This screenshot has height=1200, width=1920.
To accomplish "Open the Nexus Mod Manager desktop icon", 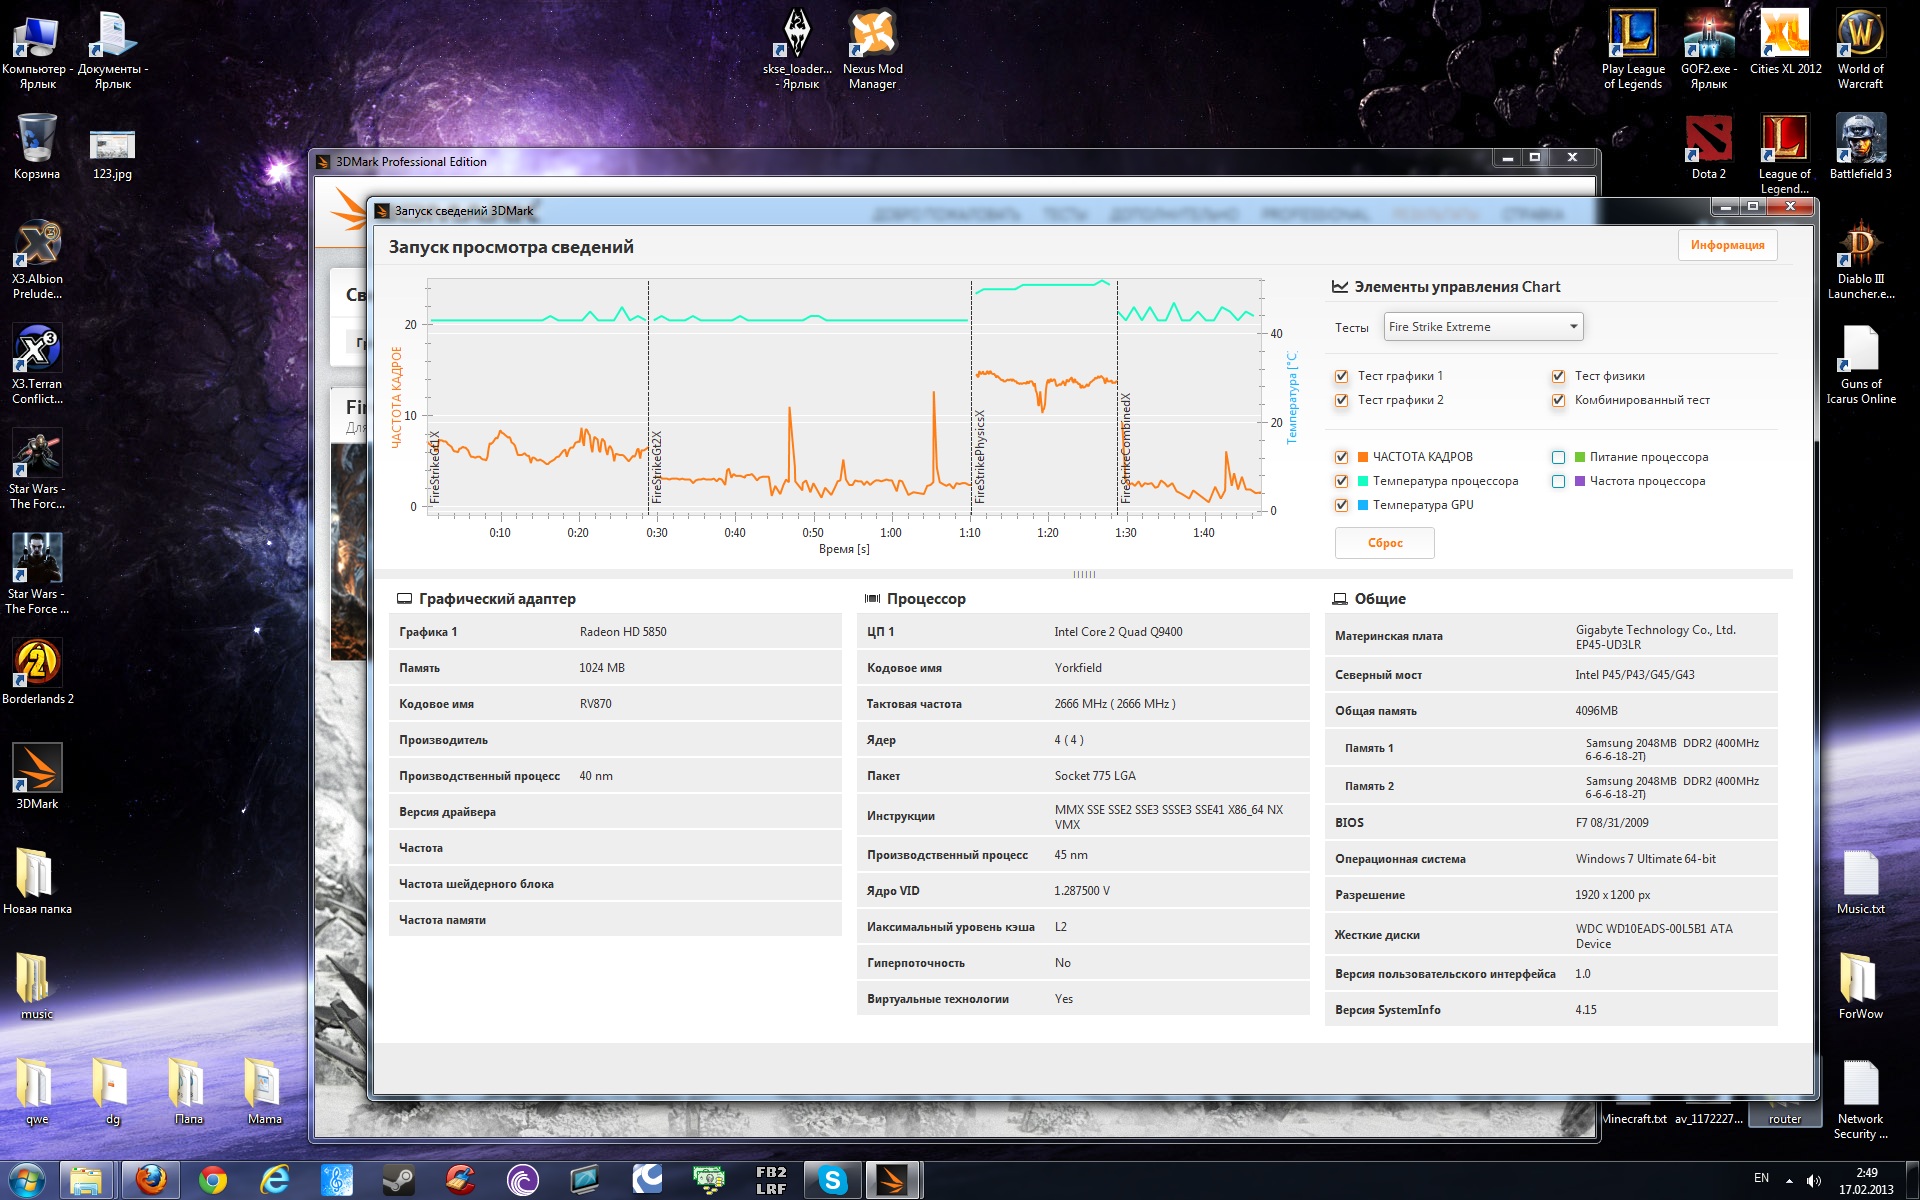I will tap(873, 50).
